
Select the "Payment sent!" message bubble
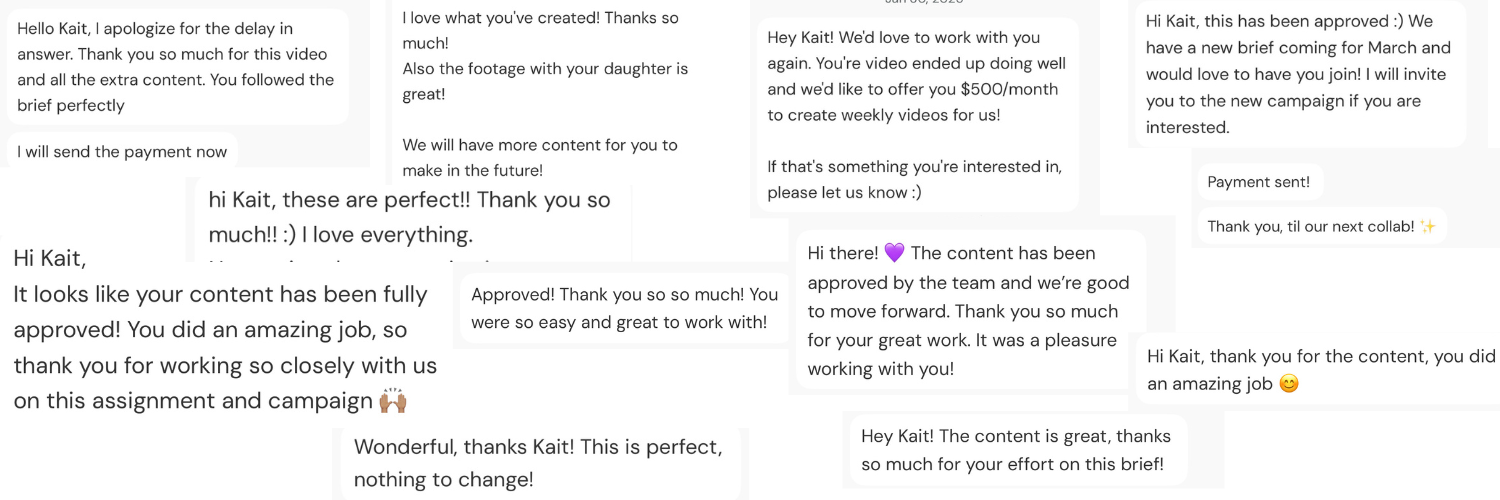pyautogui.click(x=1258, y=182)
